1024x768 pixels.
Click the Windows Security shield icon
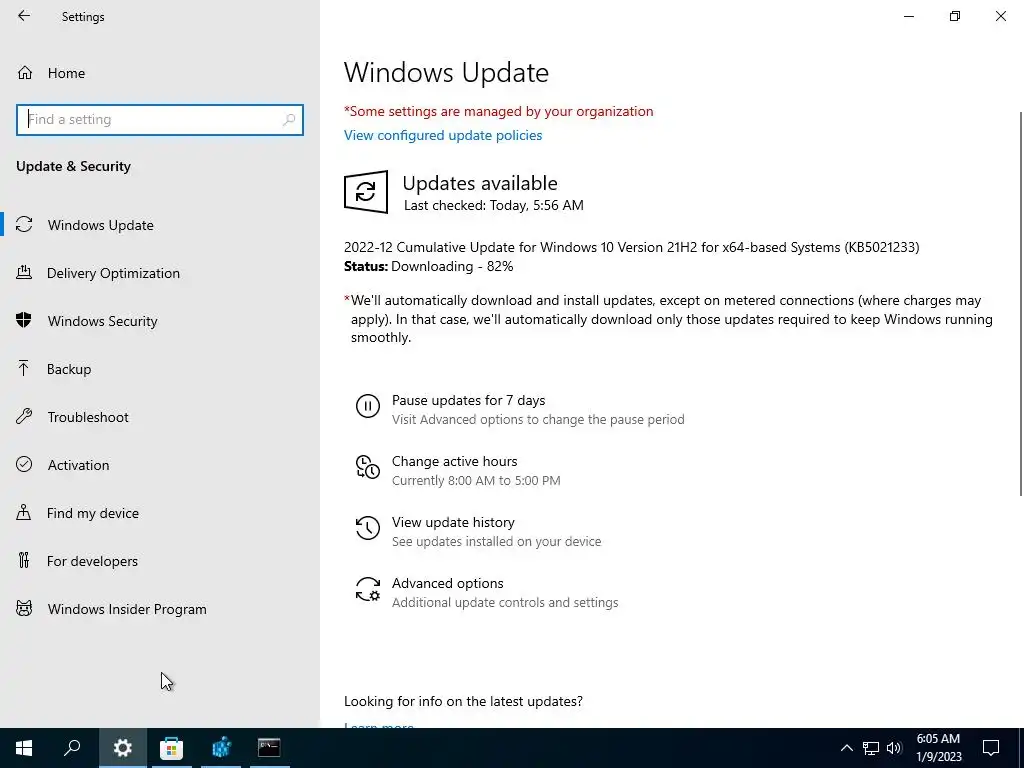24,320
